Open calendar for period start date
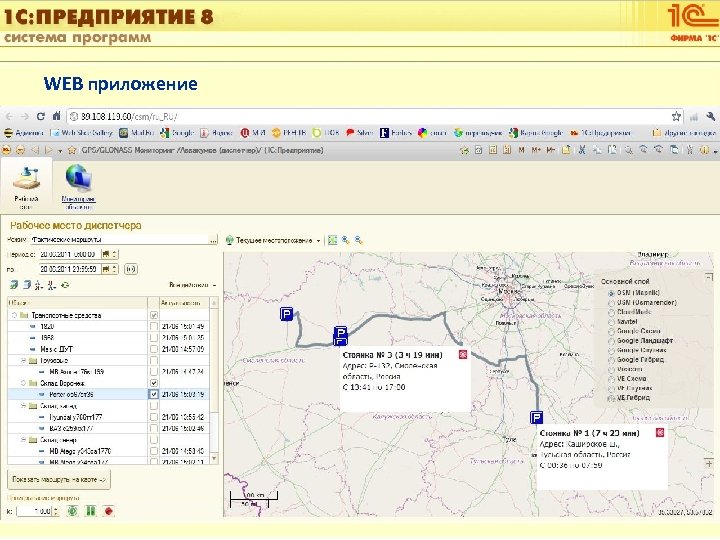 pyautogui.click(x=106, y=254)
